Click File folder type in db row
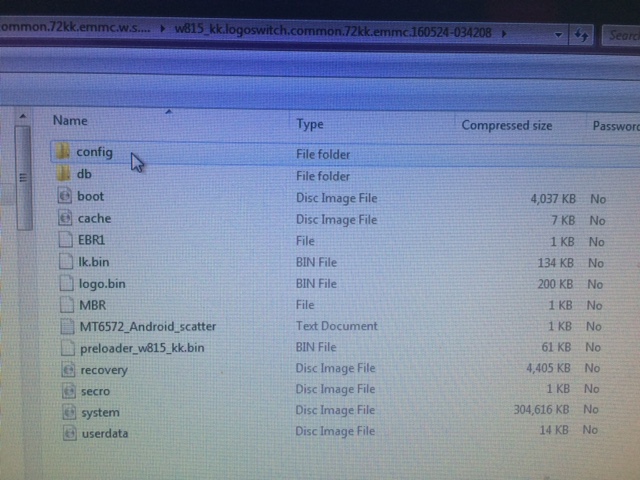The height and width of the screenshot is (480, 640). point(323,177)
